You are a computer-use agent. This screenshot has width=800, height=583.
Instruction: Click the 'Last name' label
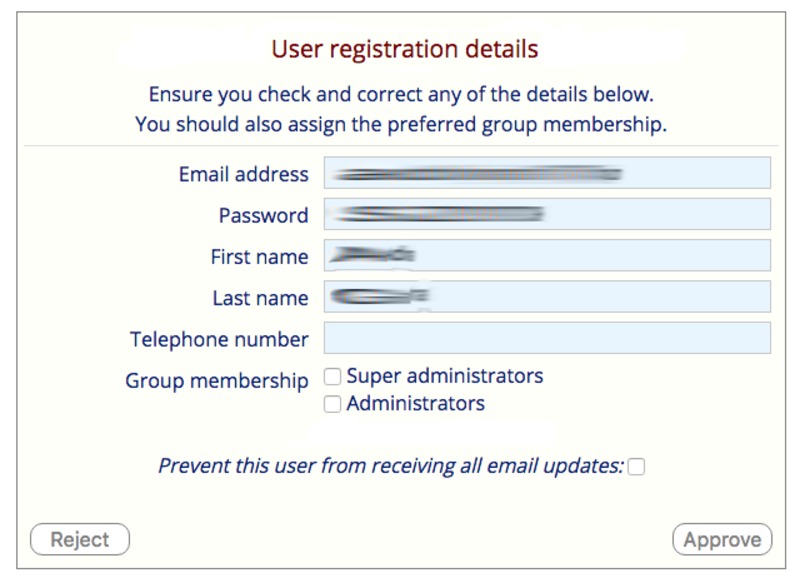pos(260,298)
